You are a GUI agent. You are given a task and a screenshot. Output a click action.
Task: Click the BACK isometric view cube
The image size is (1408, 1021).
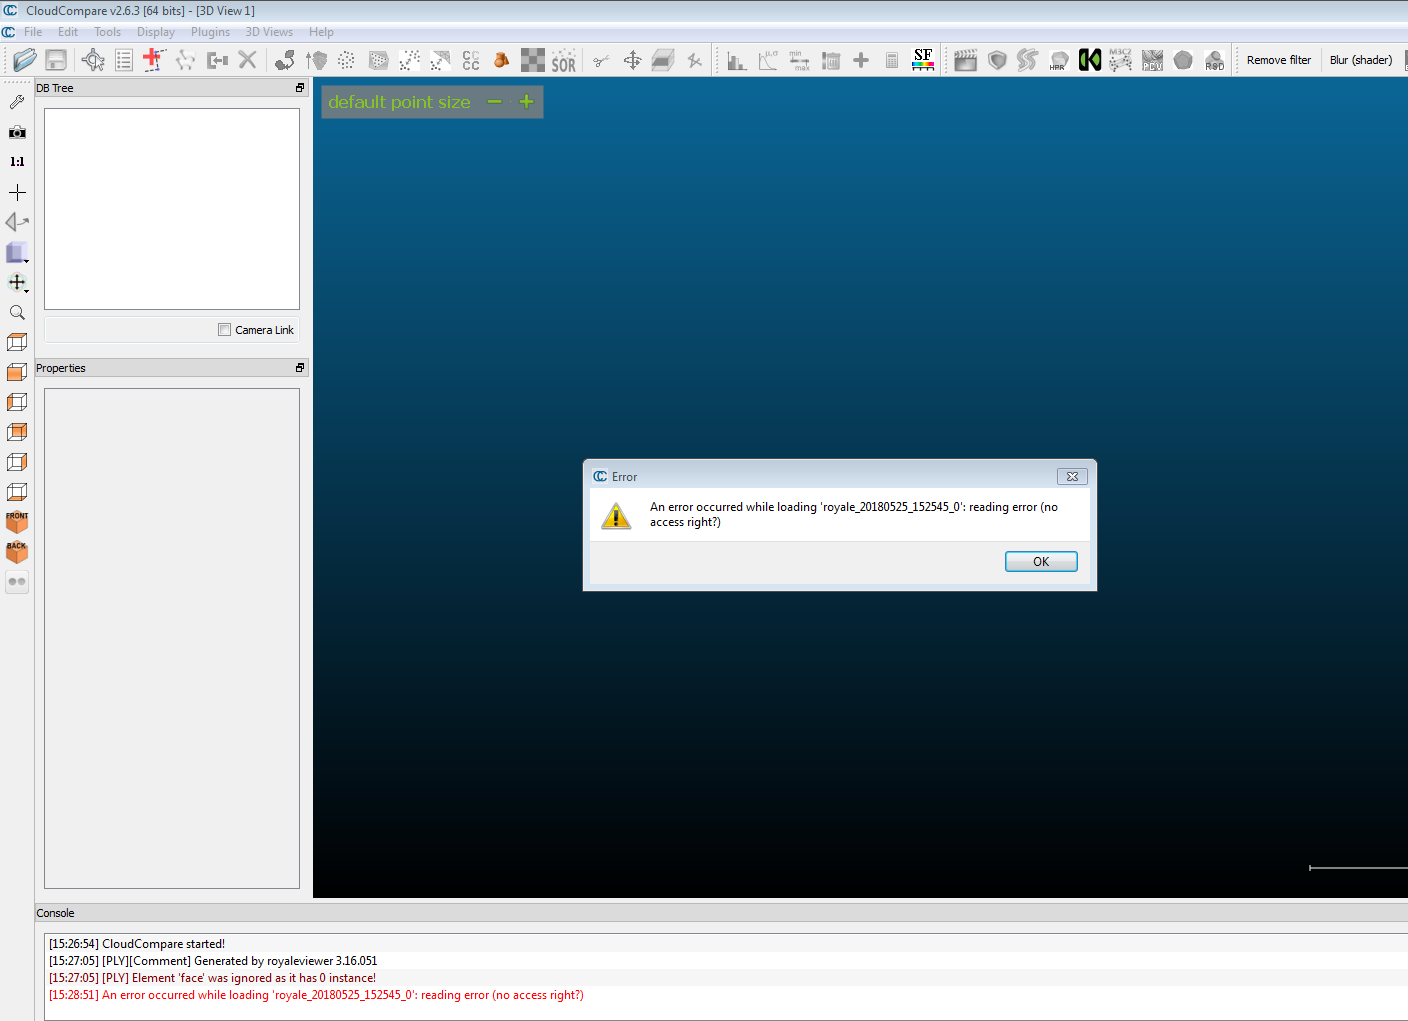click(17, 552)
